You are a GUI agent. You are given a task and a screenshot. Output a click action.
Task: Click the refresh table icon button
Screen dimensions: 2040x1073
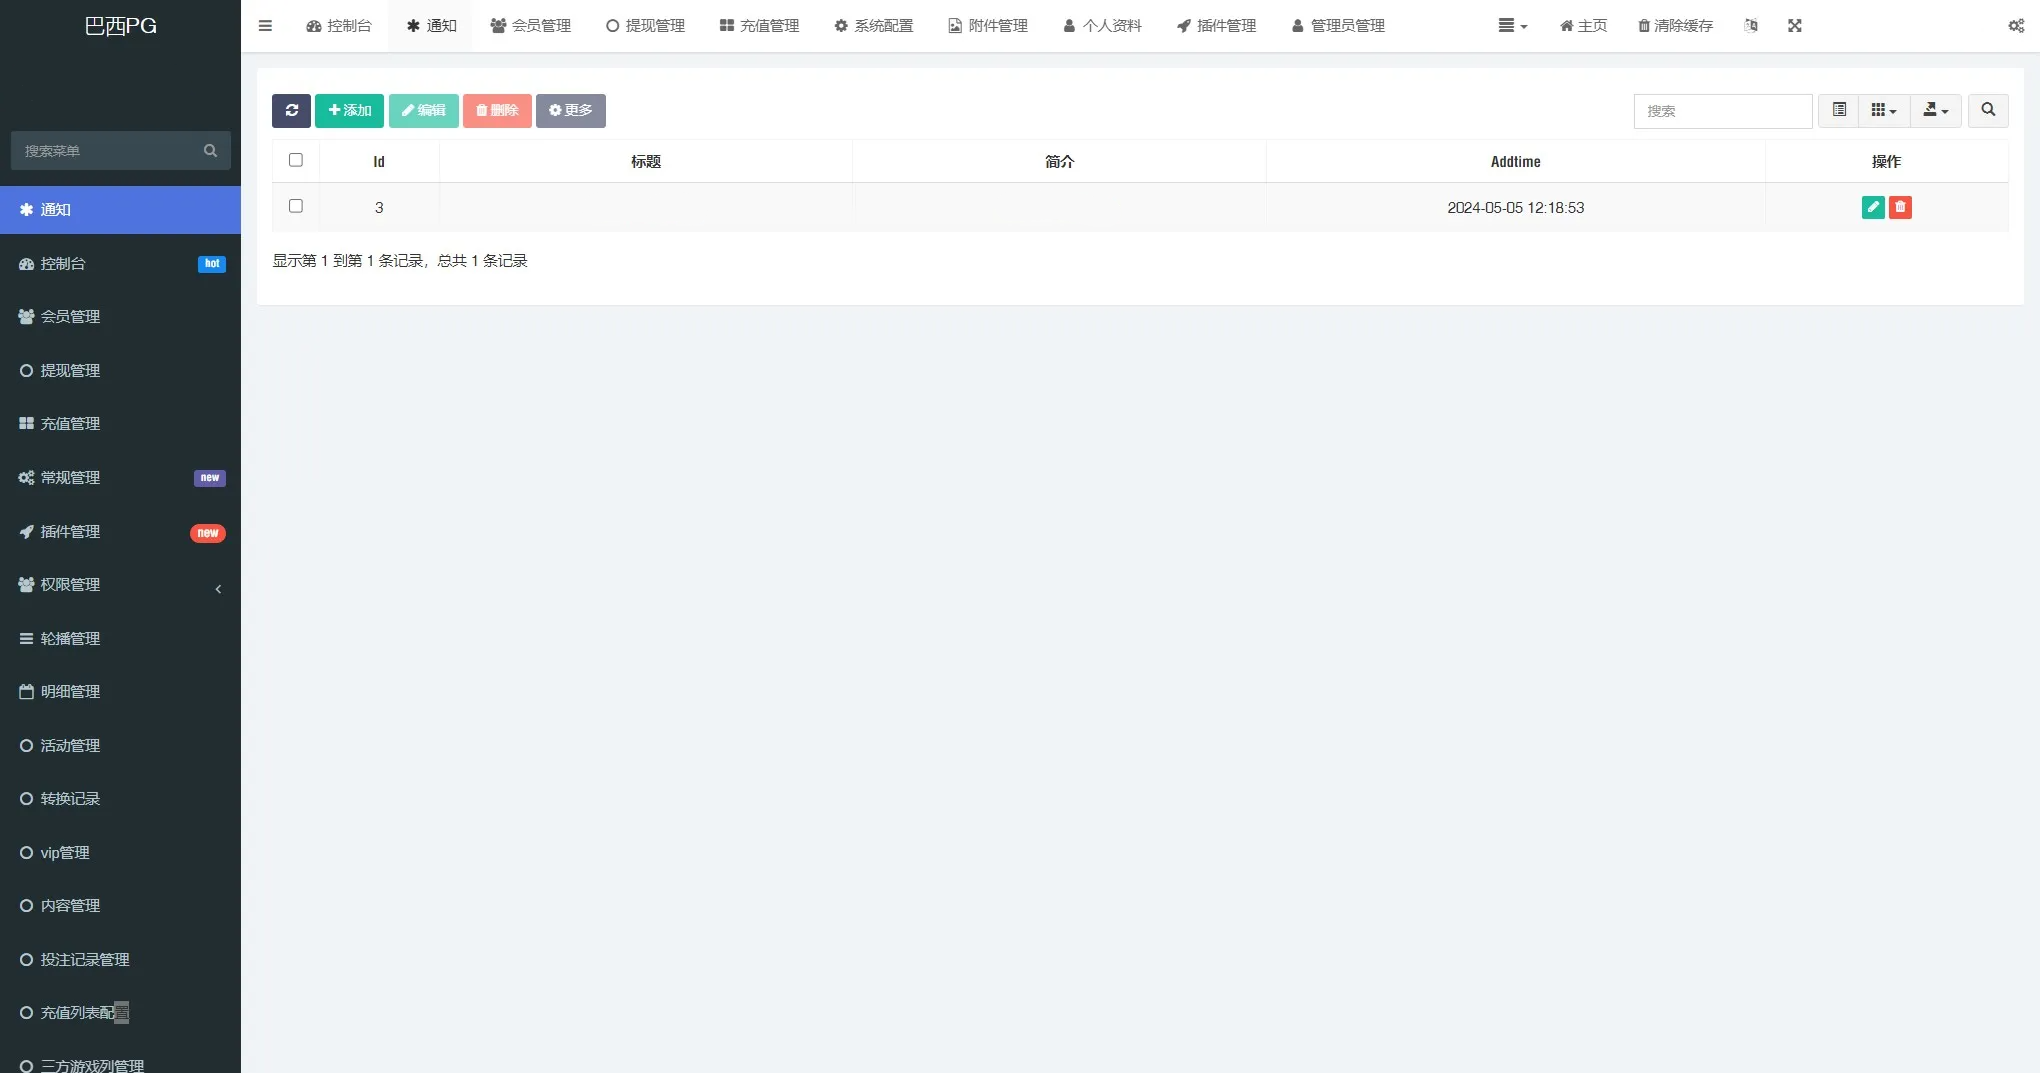coord(291,110)
